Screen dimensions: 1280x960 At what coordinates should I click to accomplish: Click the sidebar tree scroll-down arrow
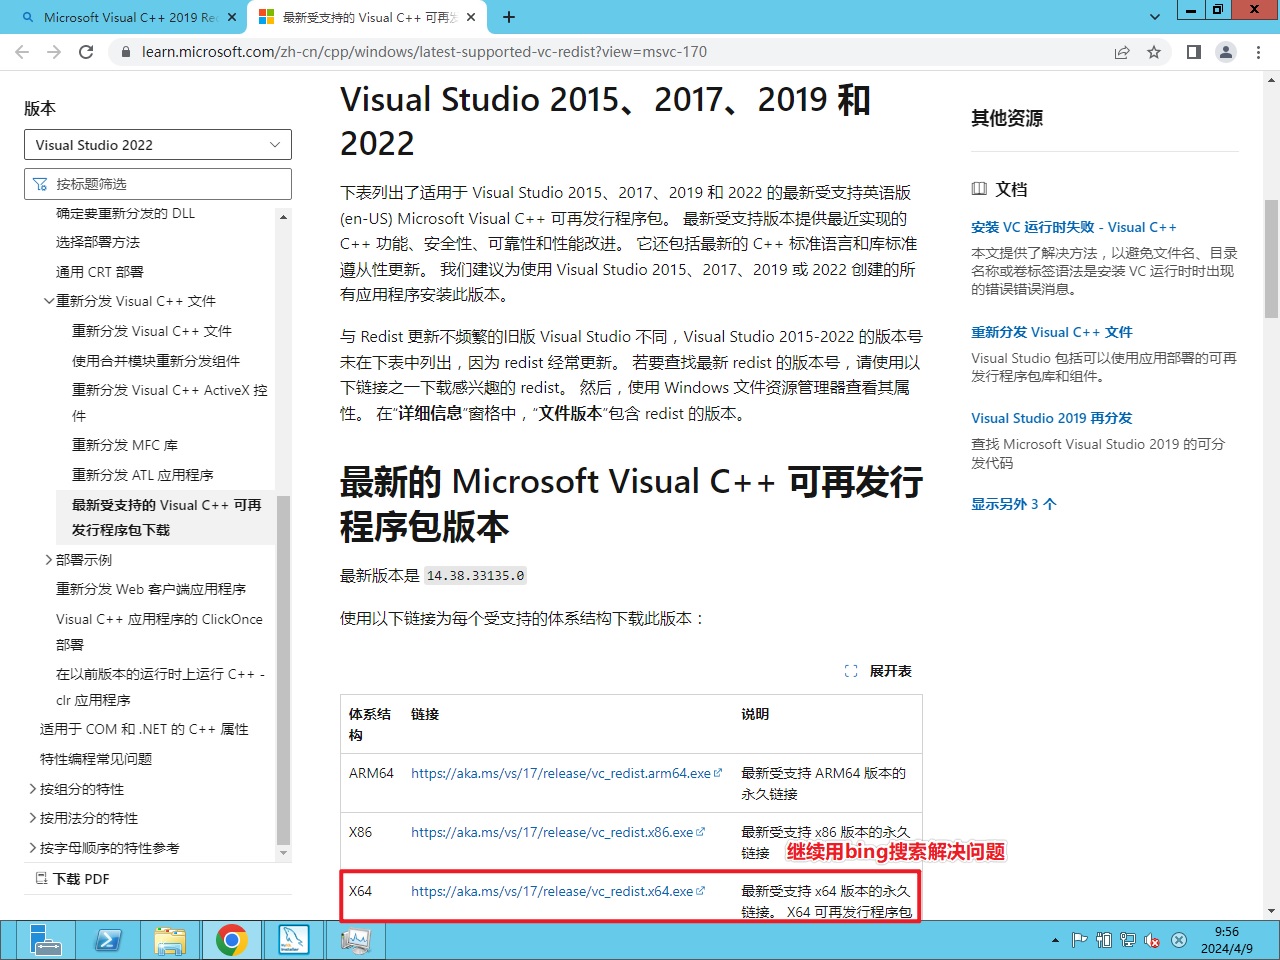283,853
